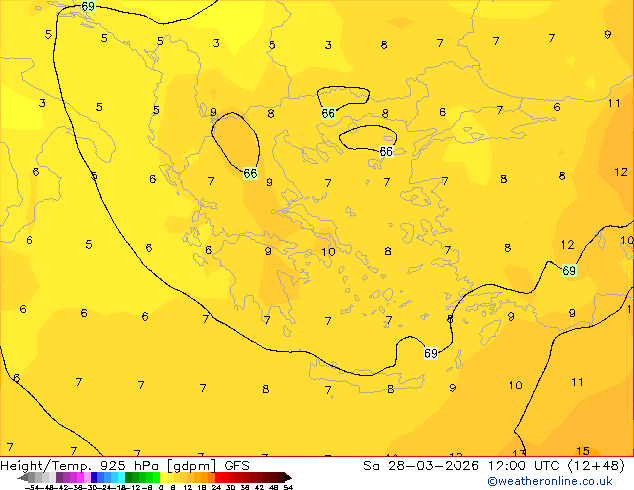Click the '925 hPa' pressure level text
This screenshot has height=490, width=634.
129,466
